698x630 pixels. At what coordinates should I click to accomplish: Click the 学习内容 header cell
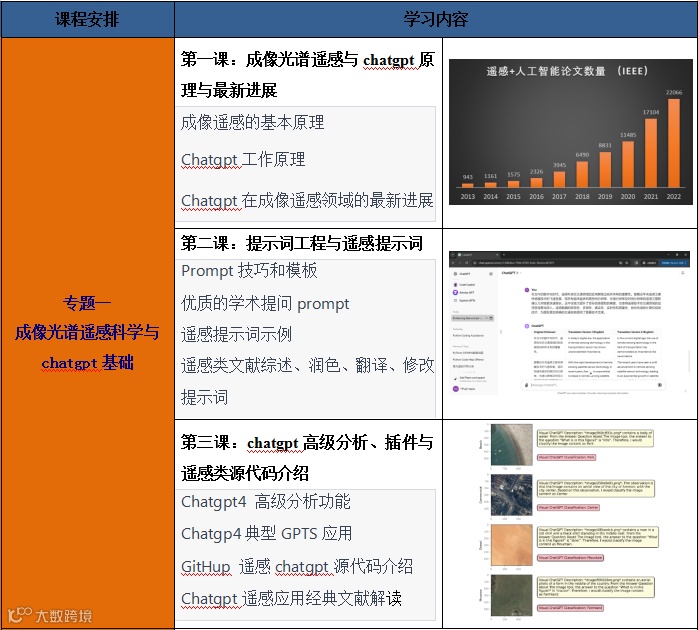[436, 19]
